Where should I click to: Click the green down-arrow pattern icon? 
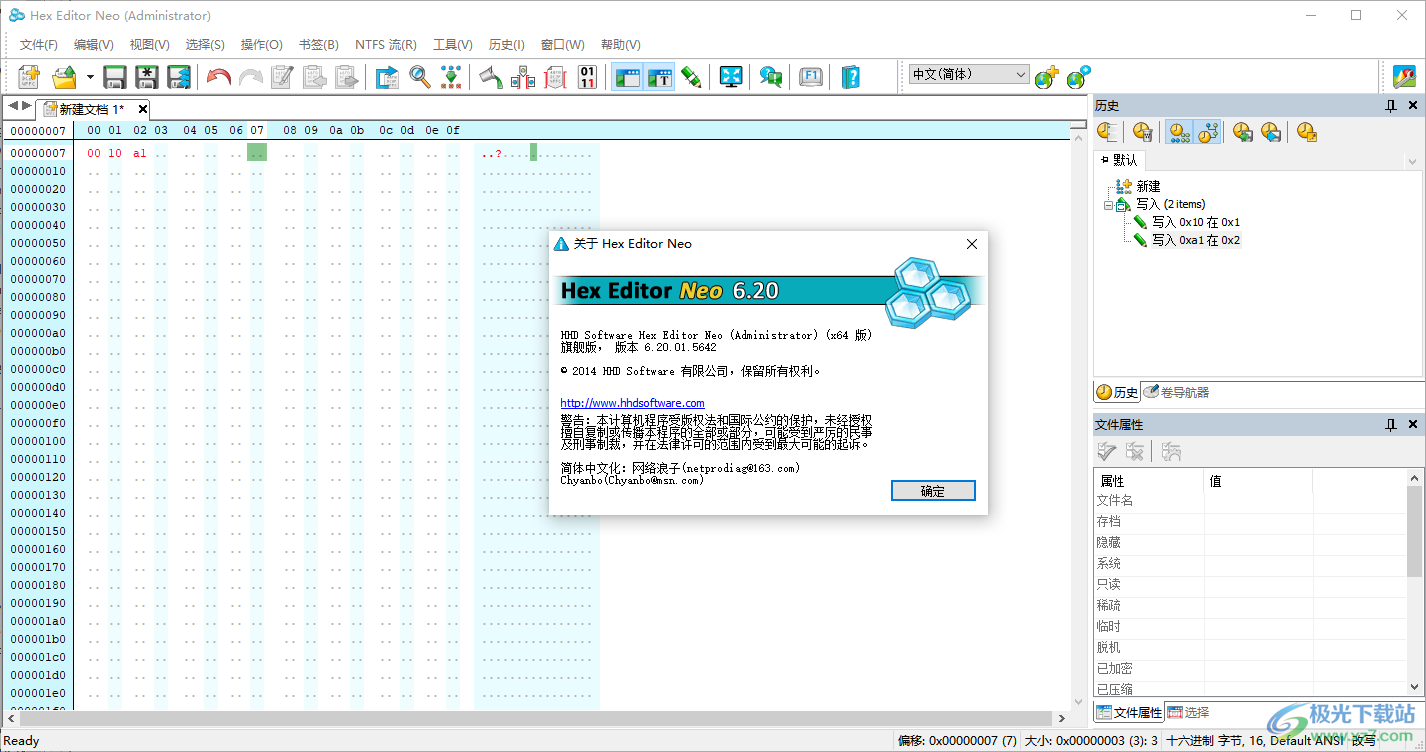click(452, 77)
